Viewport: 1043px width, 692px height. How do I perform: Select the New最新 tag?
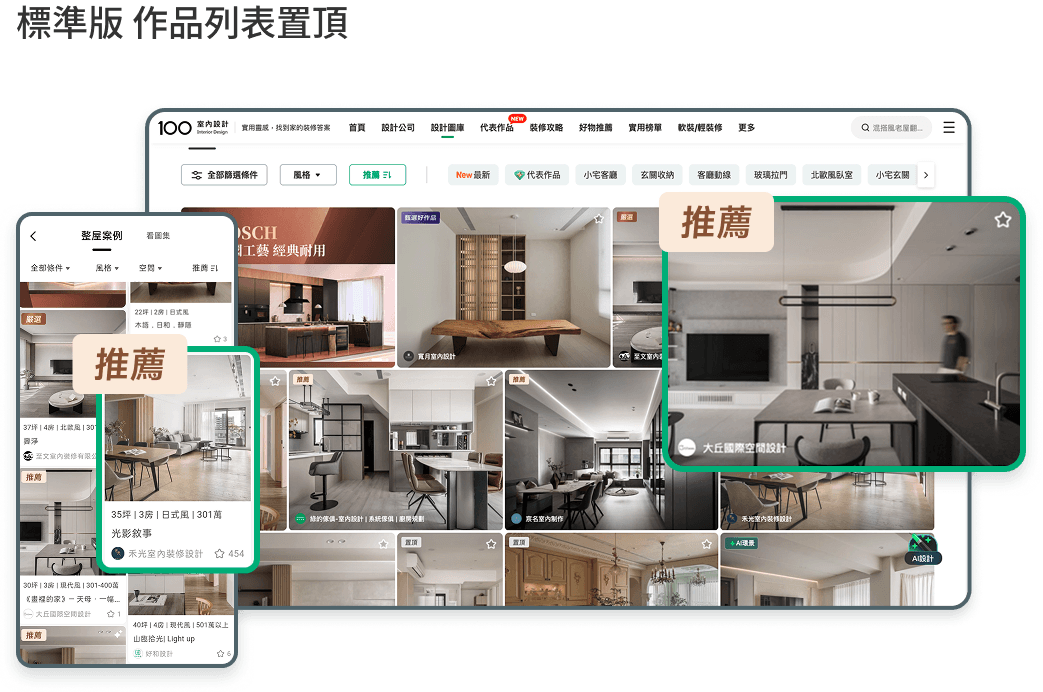point(473,175)
